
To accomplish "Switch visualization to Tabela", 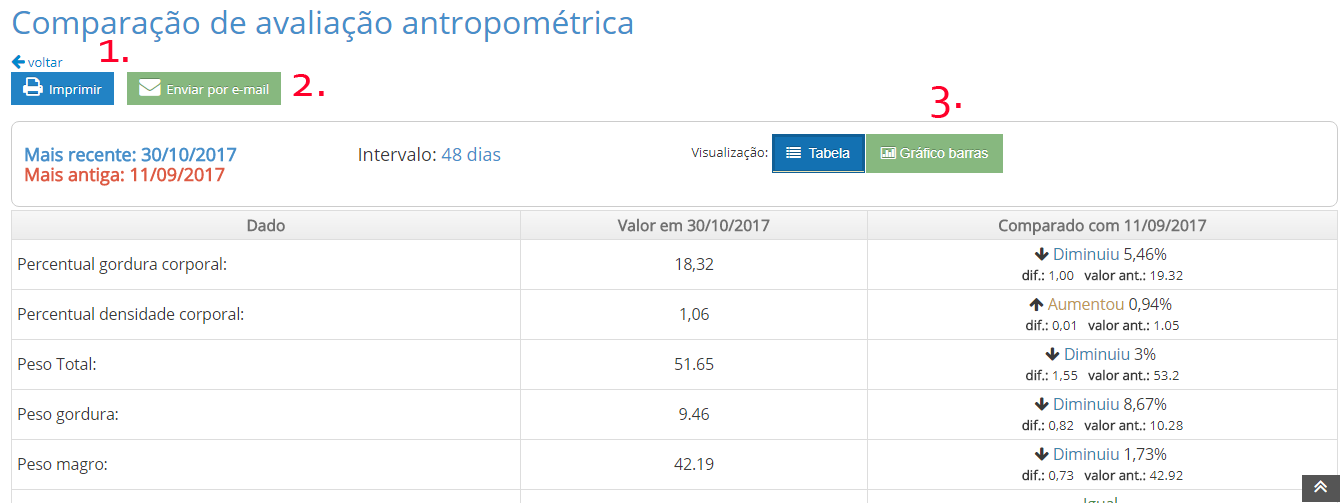I will point(818,153).
